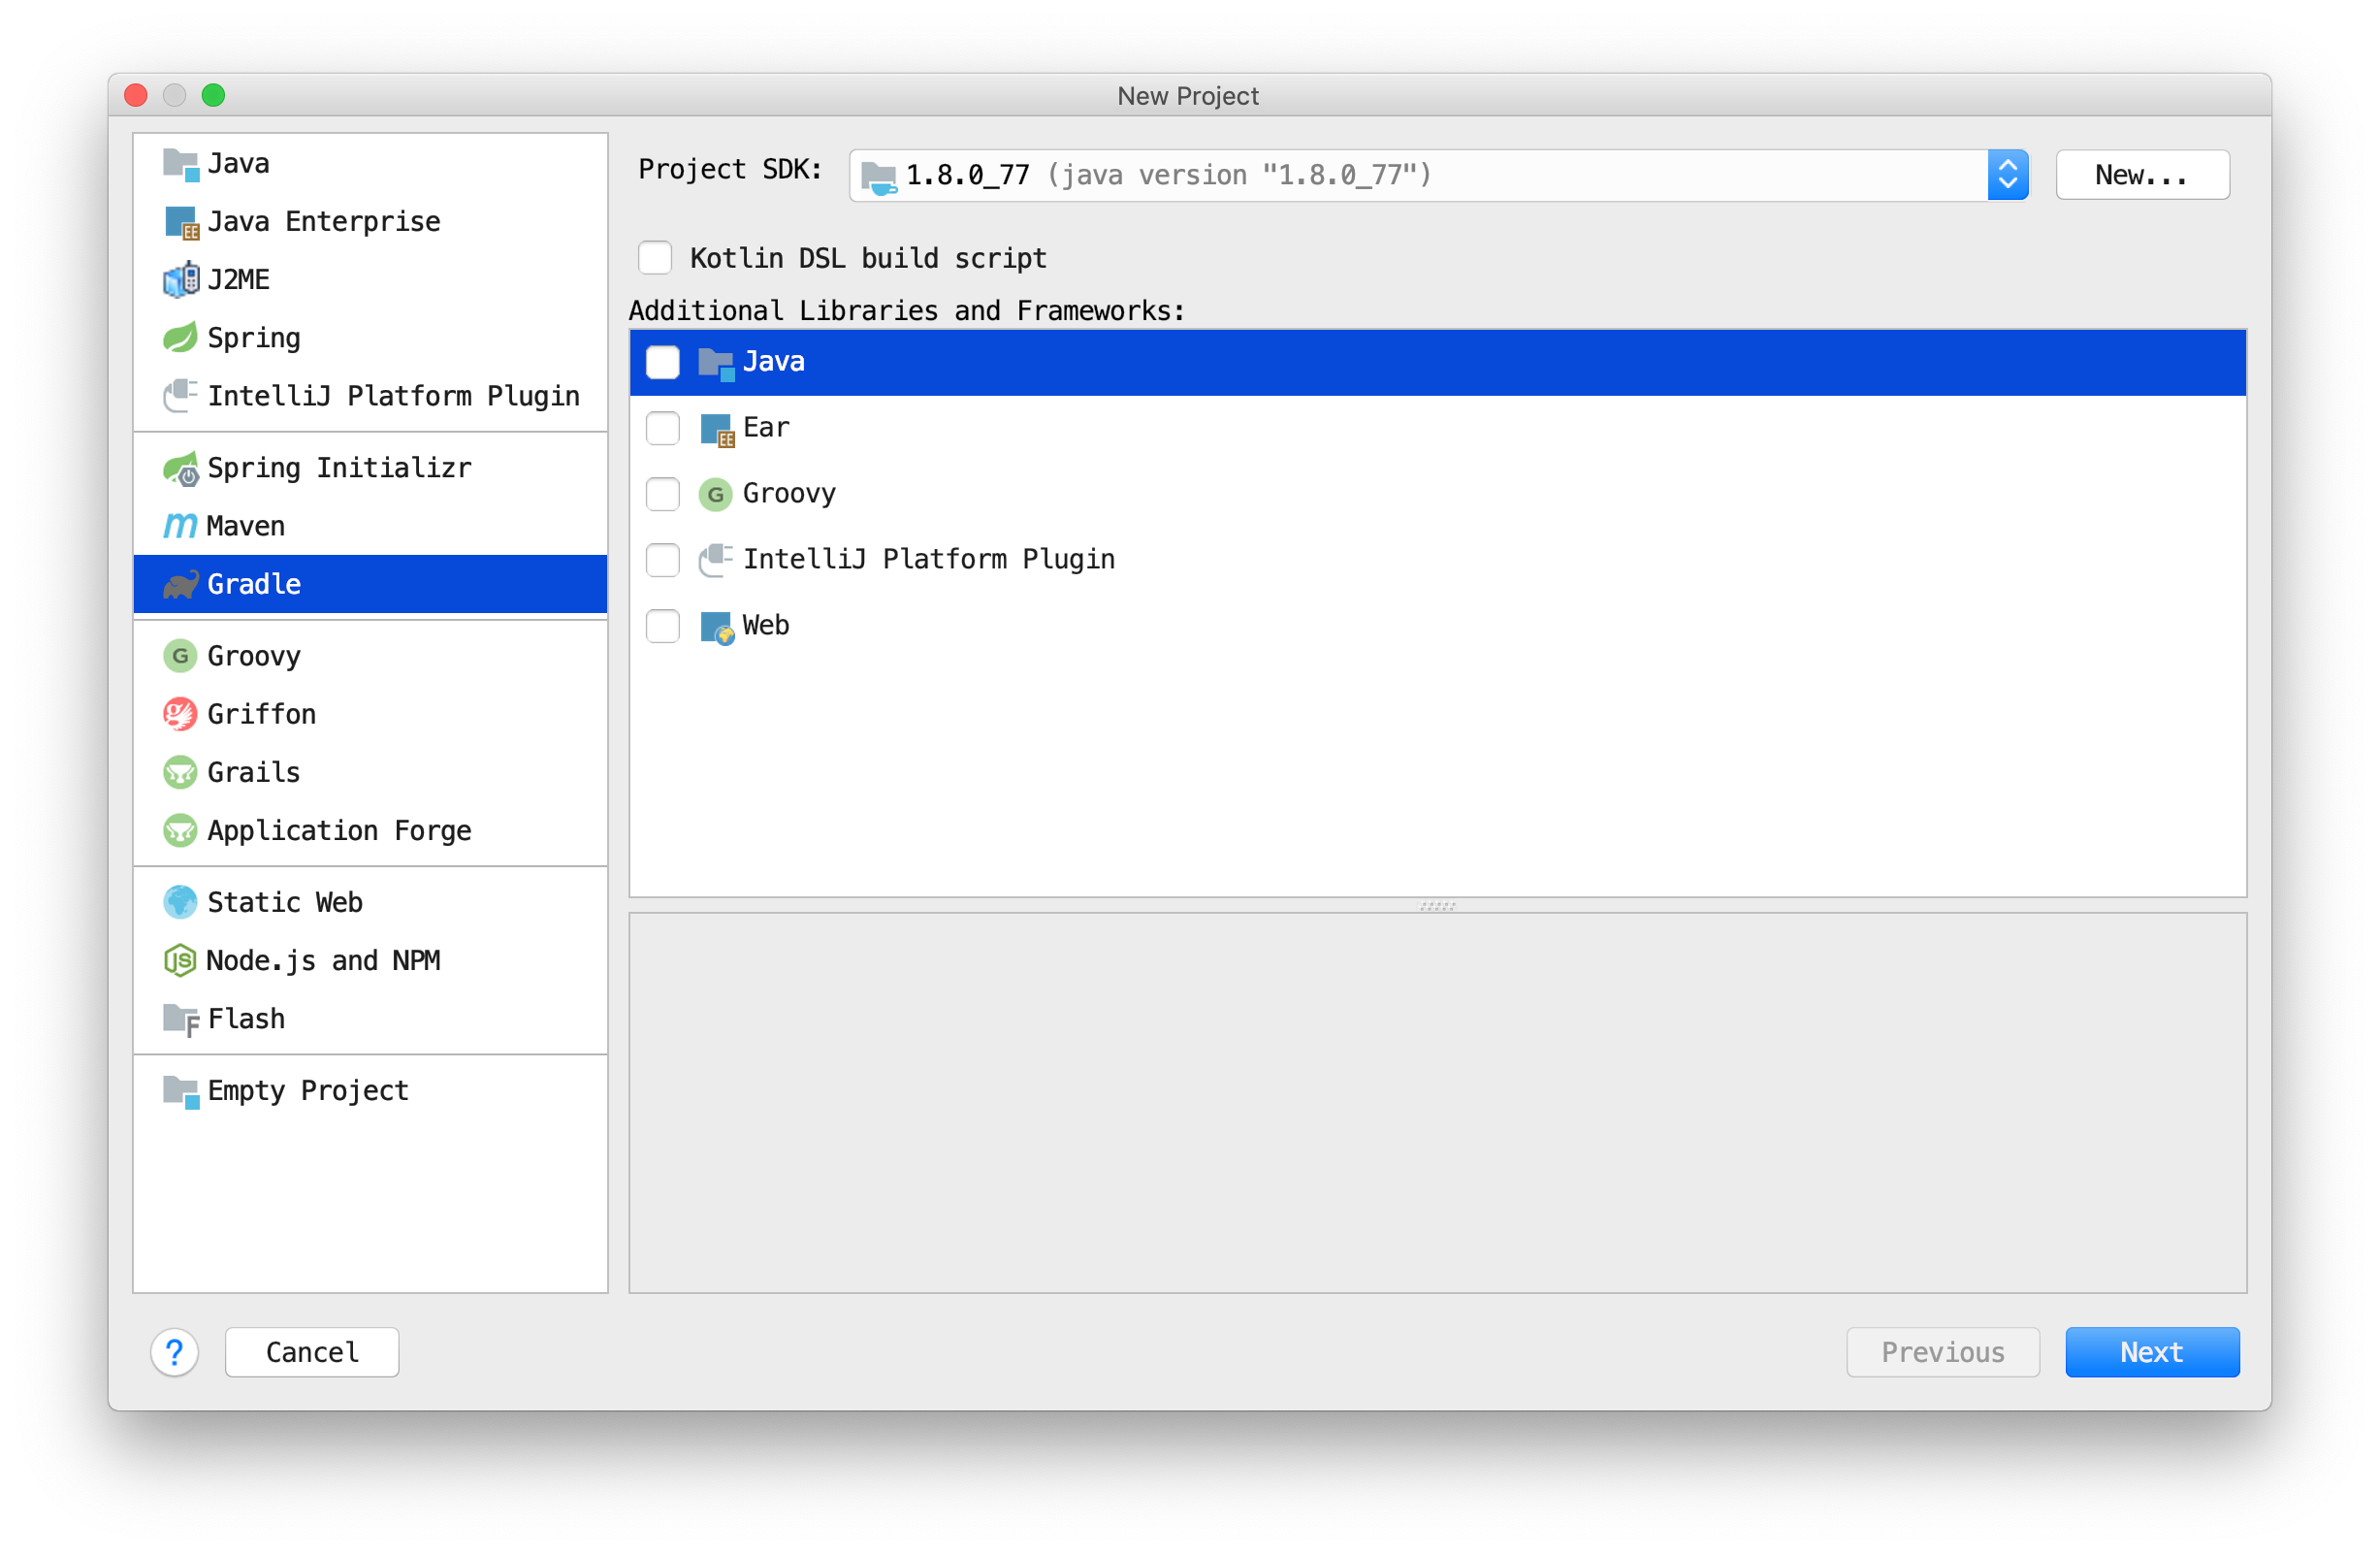The width and height of the screenshot is (2380, 1554).
Task: Click the 'Ear' framework label
Action: point(766,428)
